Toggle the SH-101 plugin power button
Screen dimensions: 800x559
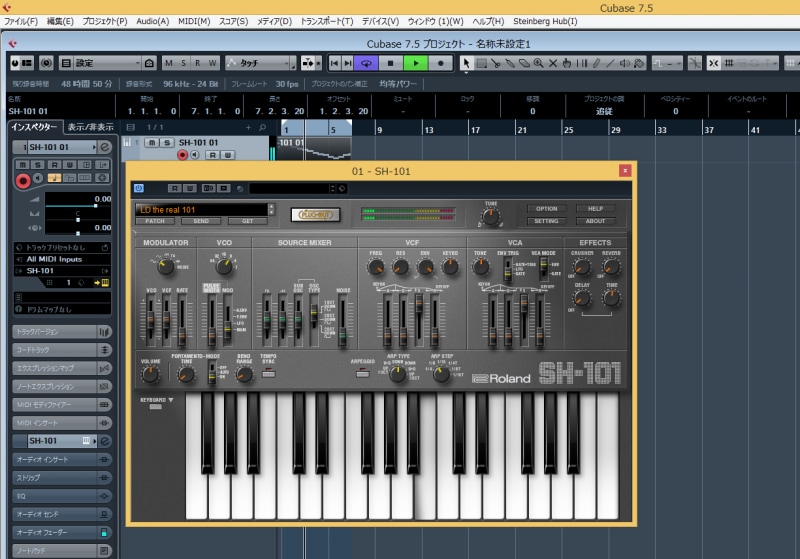tap(139, 187)
